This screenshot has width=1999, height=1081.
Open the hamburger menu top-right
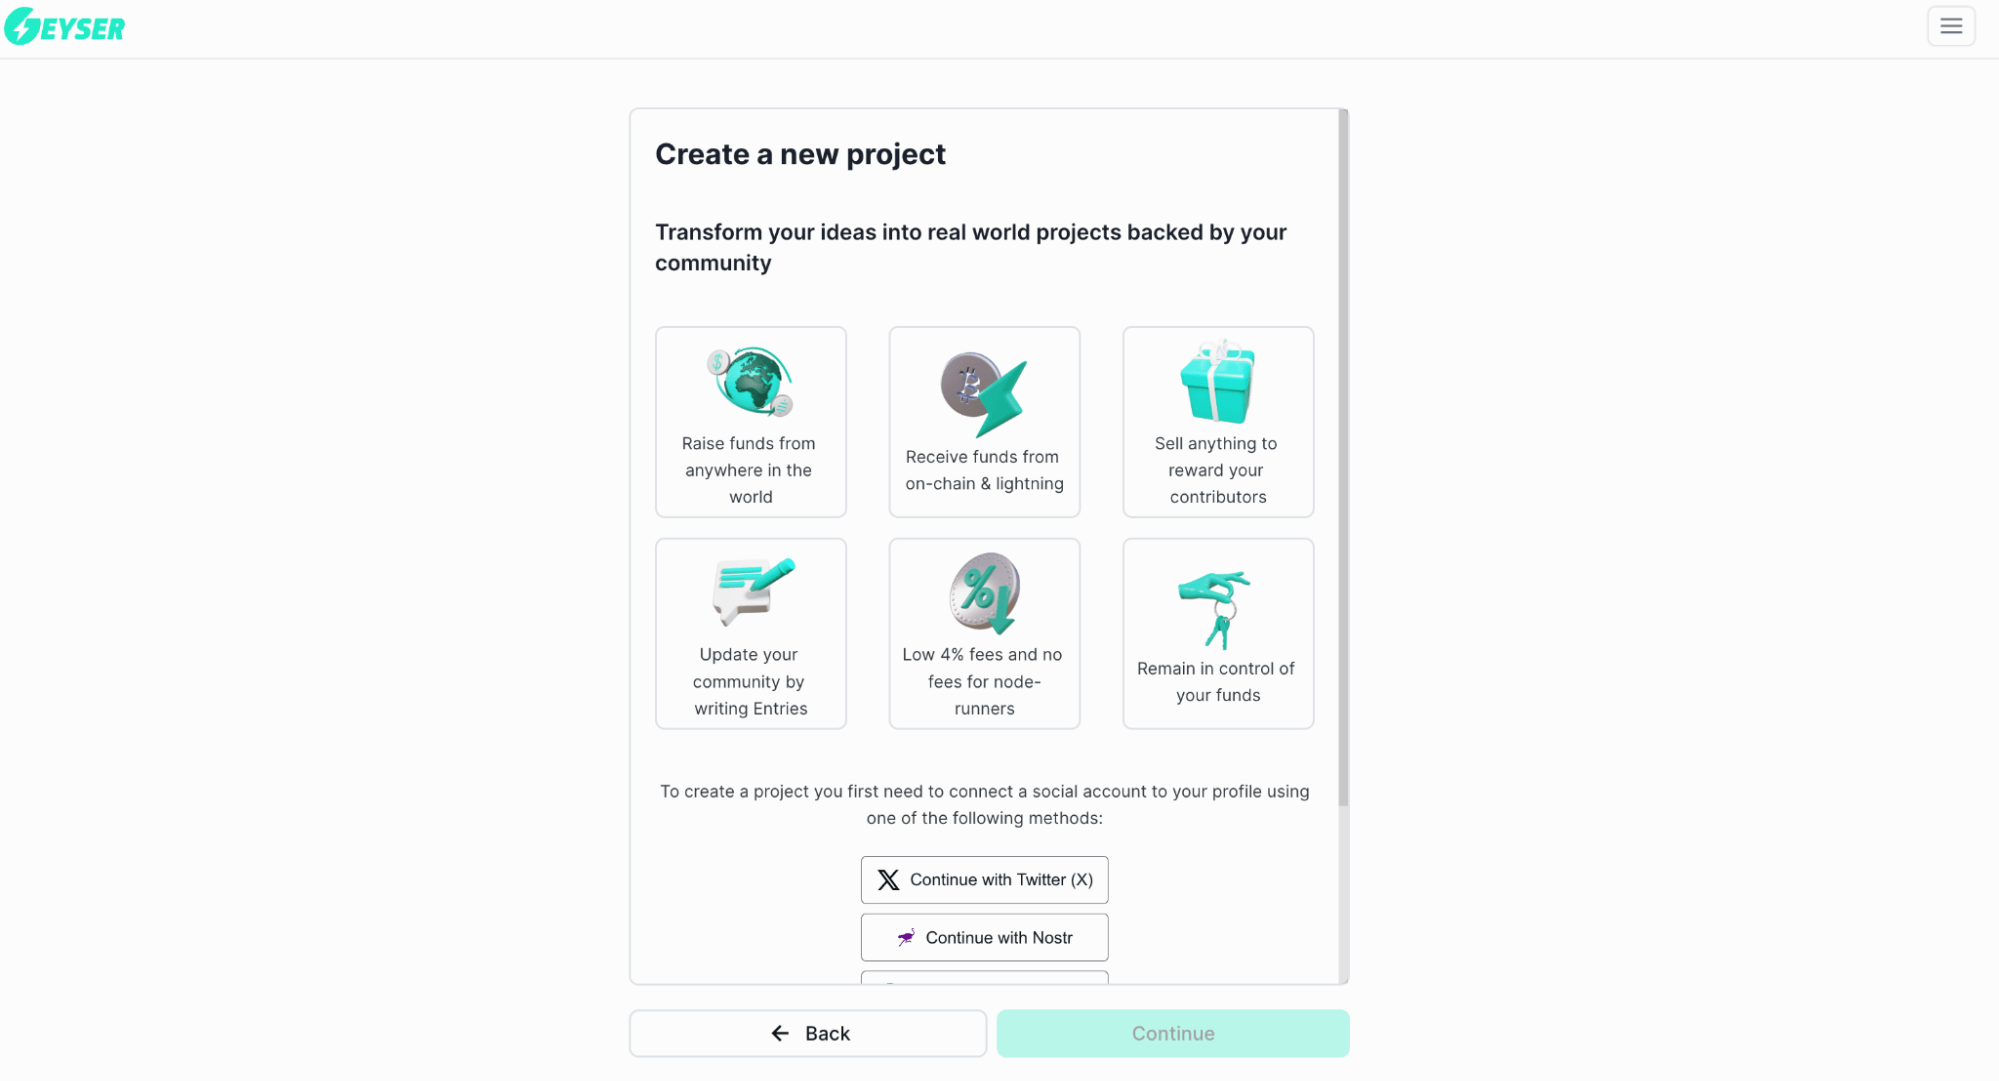coord(1952,25)
